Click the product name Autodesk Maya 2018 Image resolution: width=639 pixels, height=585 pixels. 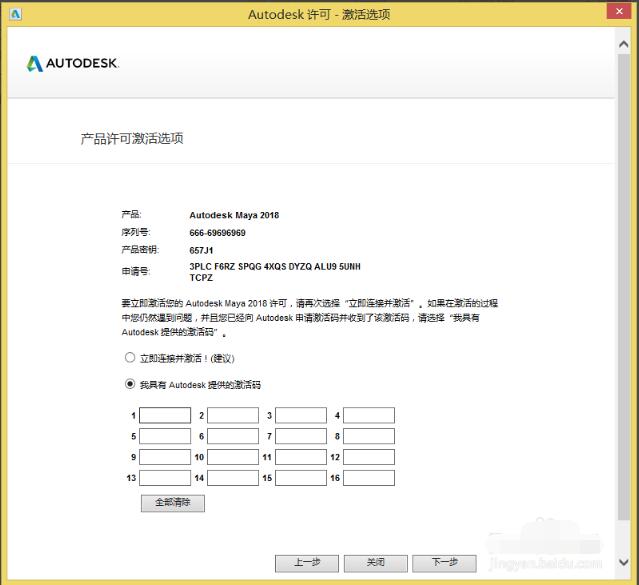coord(234,215)
